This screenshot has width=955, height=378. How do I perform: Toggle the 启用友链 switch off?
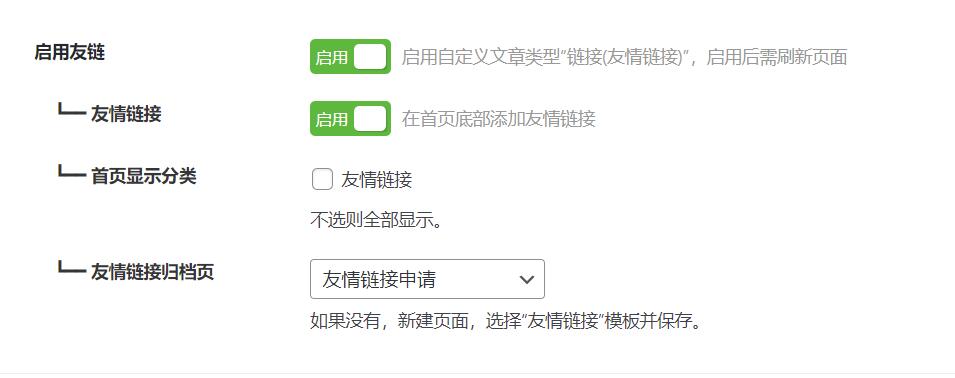350,57
